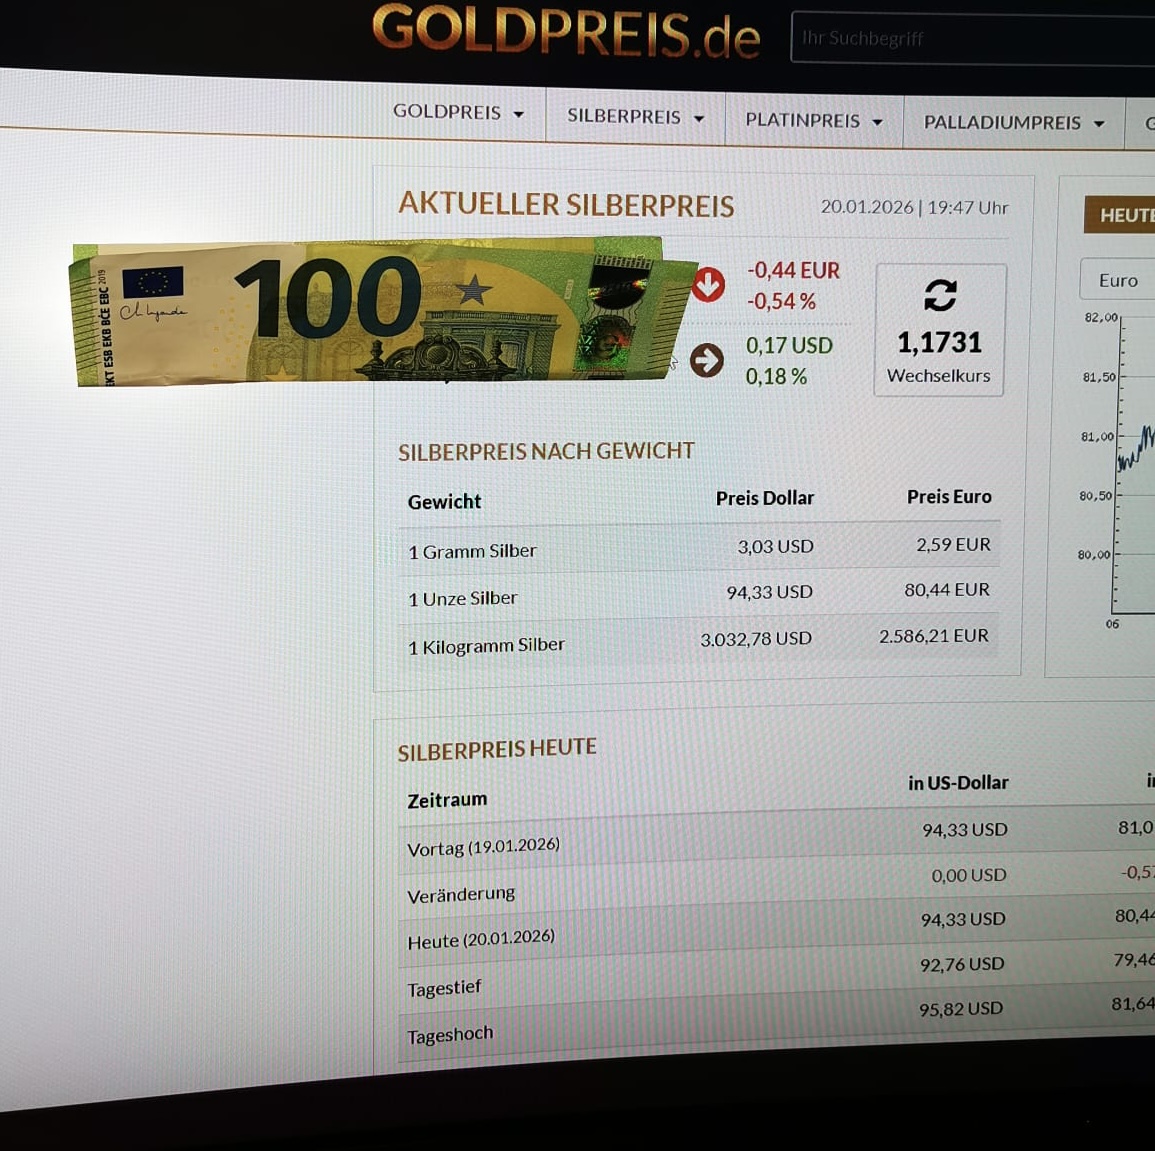Select the '1 Gramm Silber' row label
1155x1151 pixels.
(x=472, y=551)
